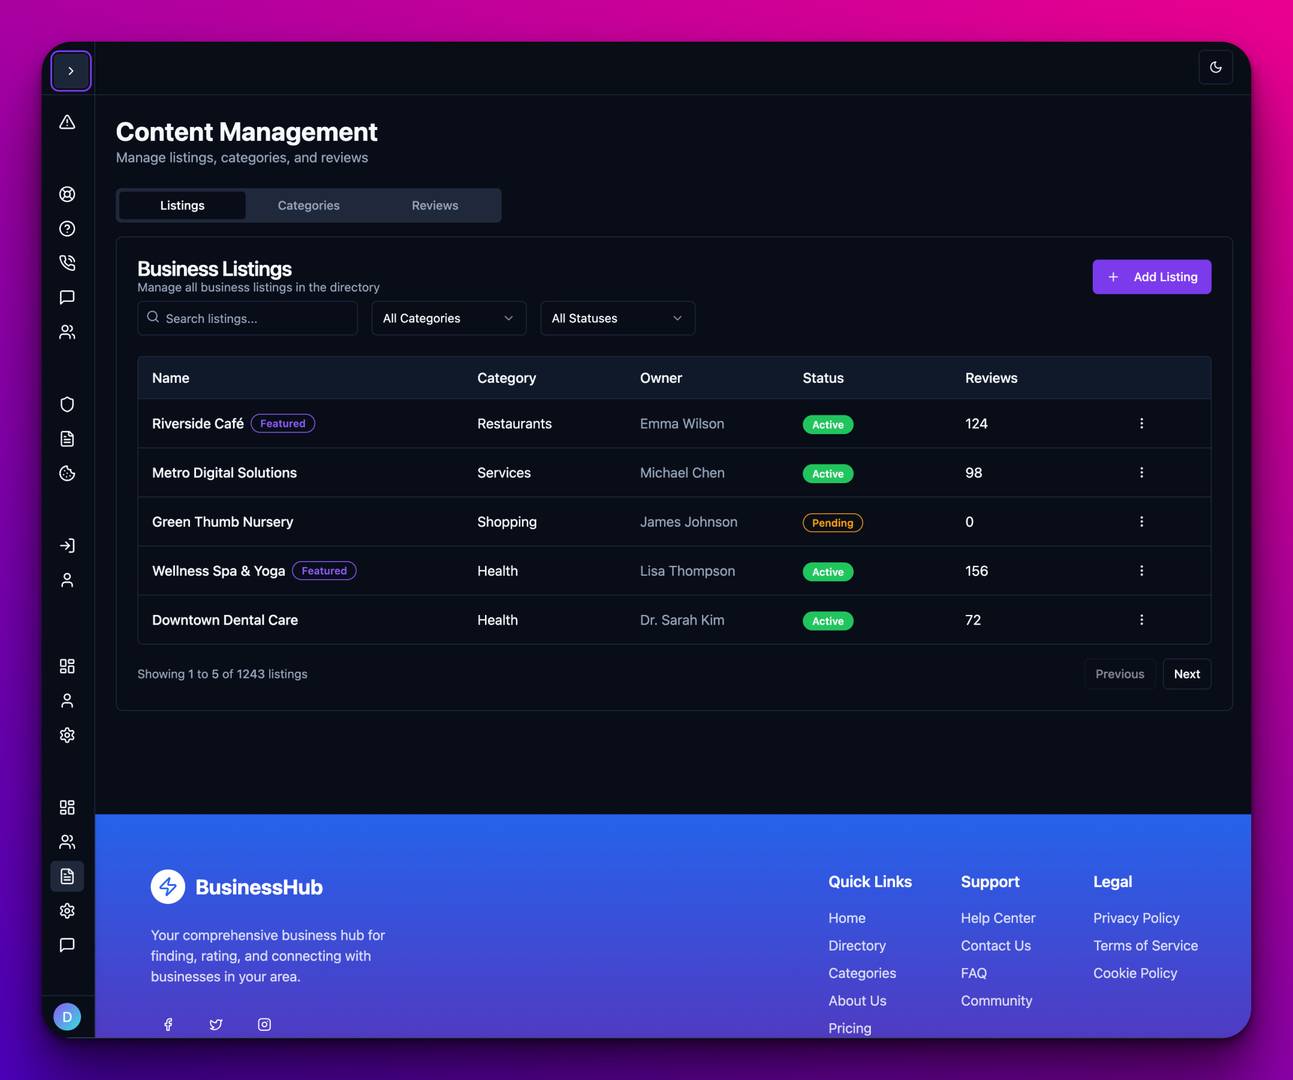
Task: Open the Help Center footer link
Action: pos(997,918)
